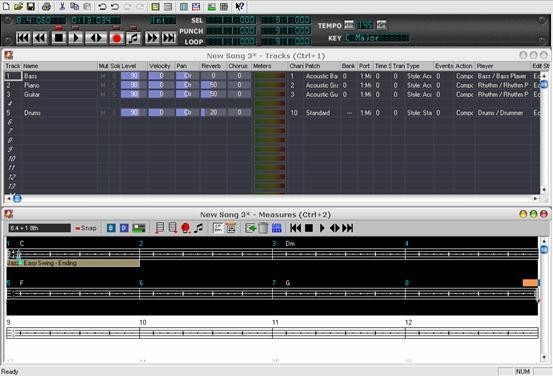Click the teal columns view icon in top toolbar
Viewport: 553px width, 376px height.
tap(184, 6)
